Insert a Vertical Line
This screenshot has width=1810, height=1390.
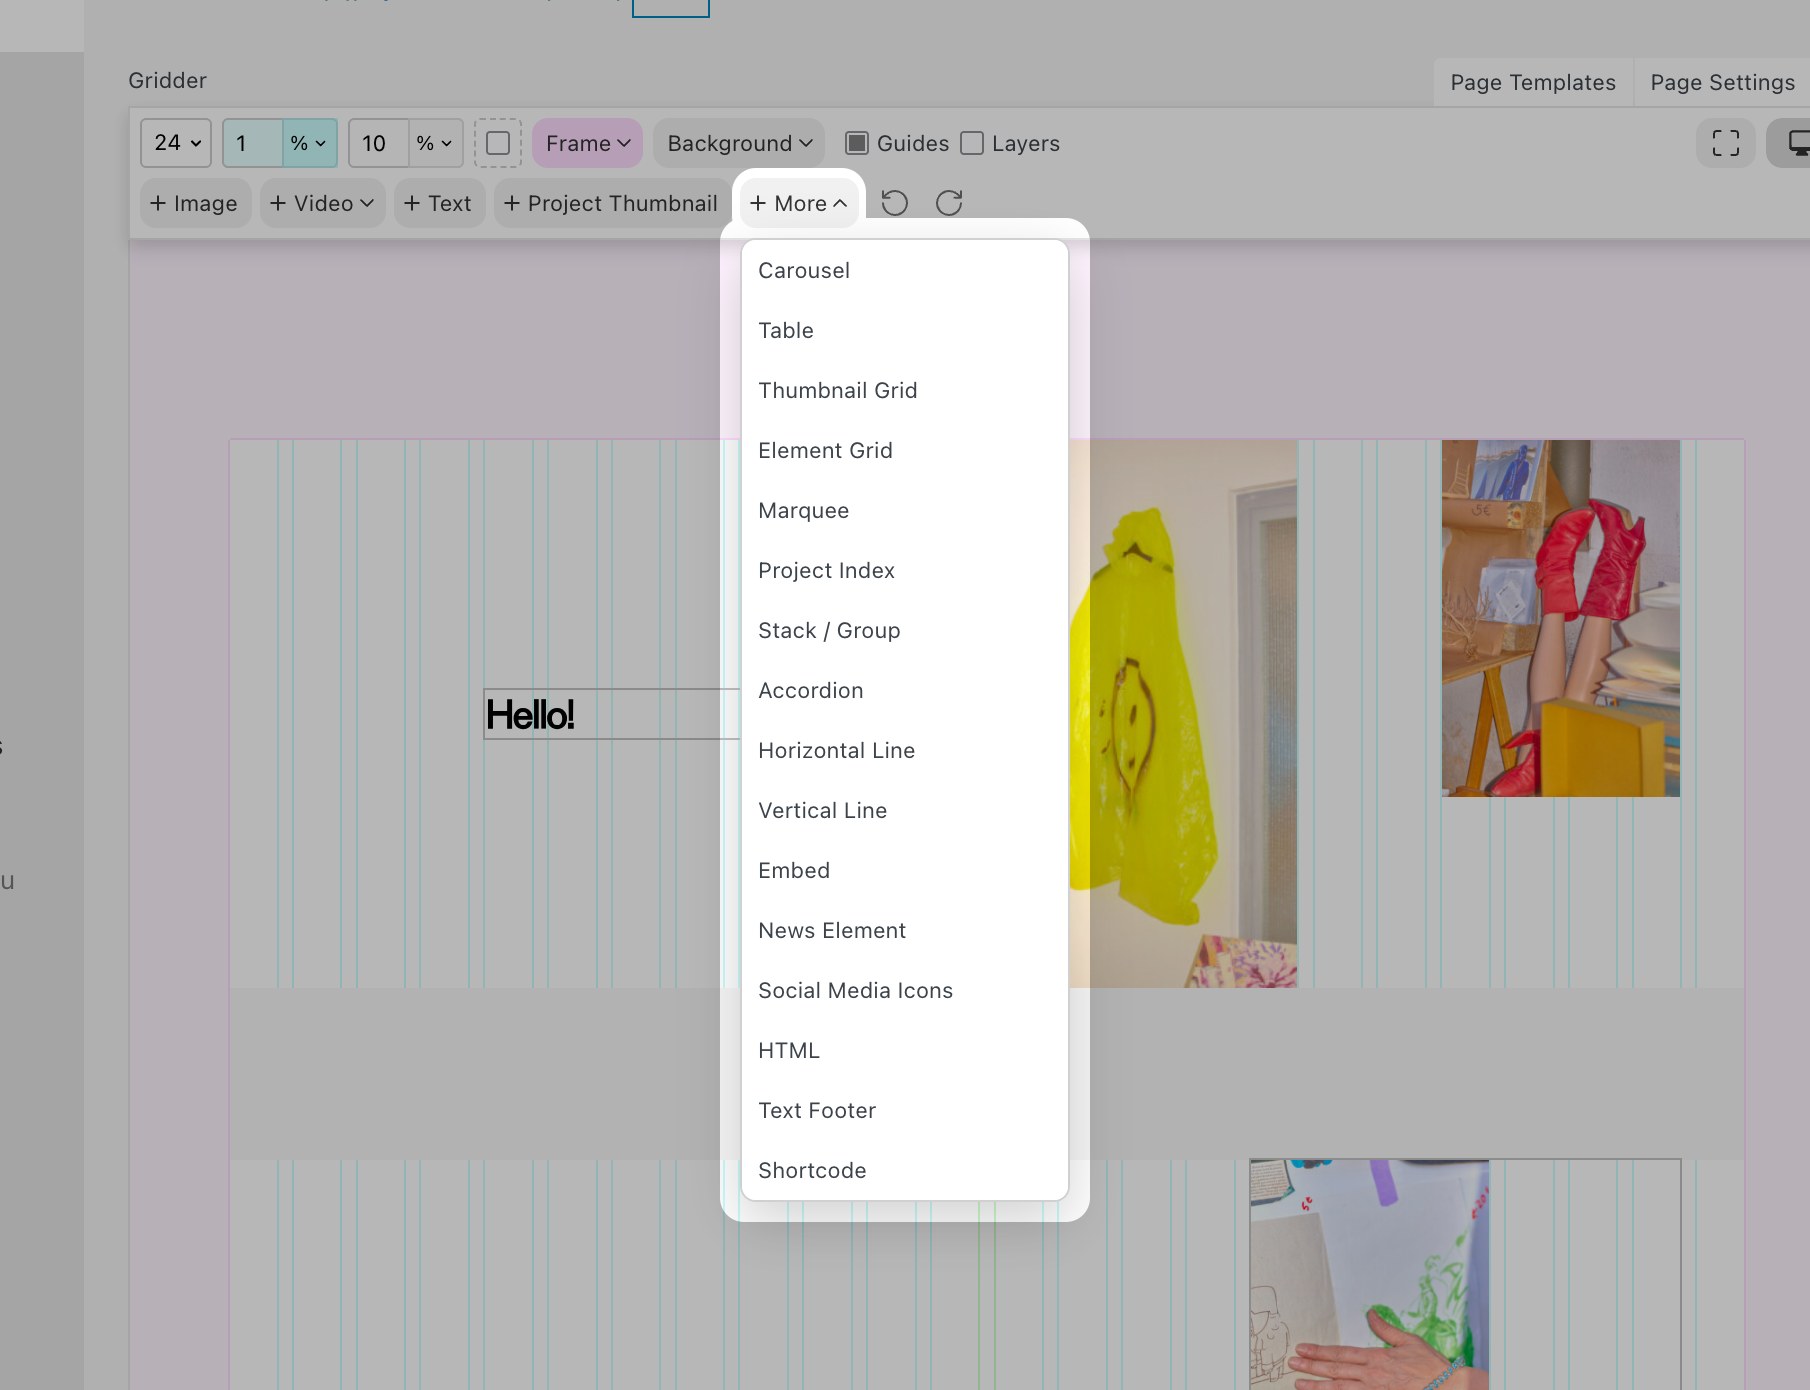[905, 810]
